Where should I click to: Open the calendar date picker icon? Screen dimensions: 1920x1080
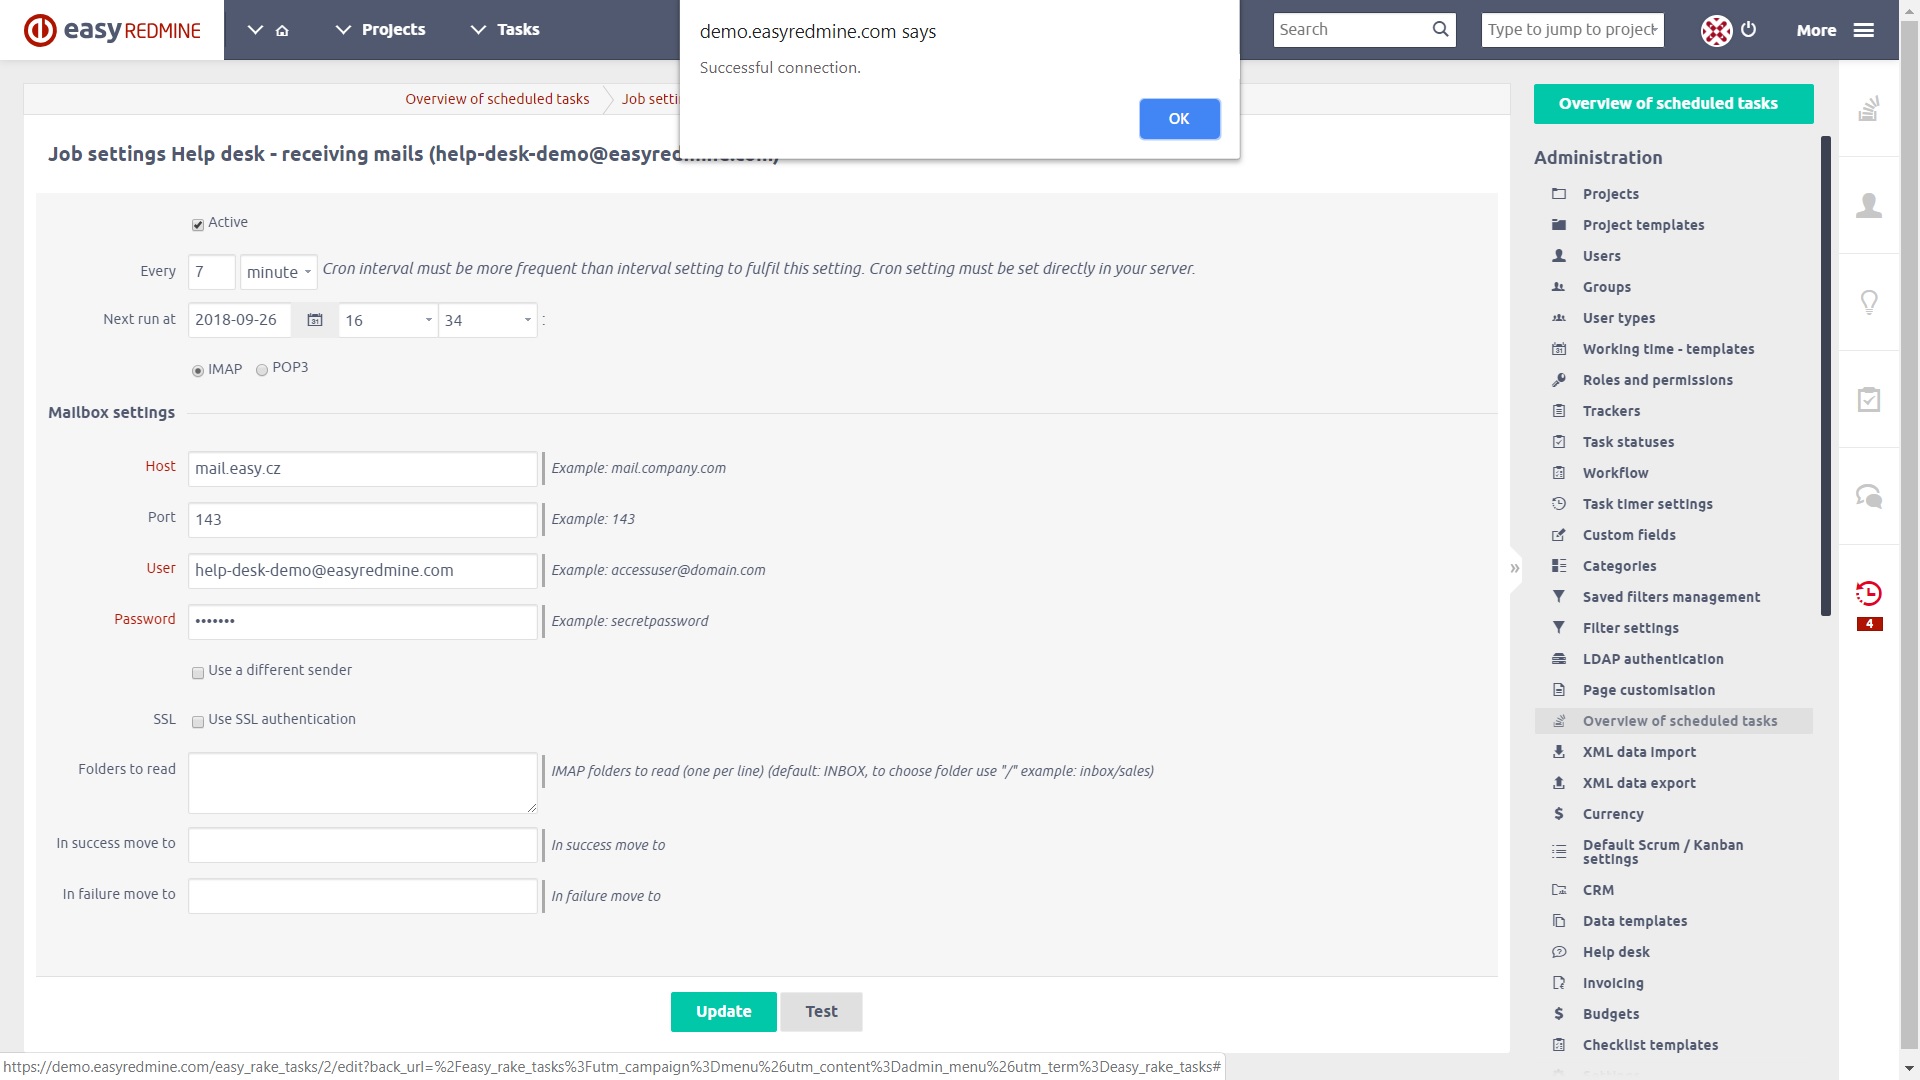pyautogui.click(x=315, y=320)
